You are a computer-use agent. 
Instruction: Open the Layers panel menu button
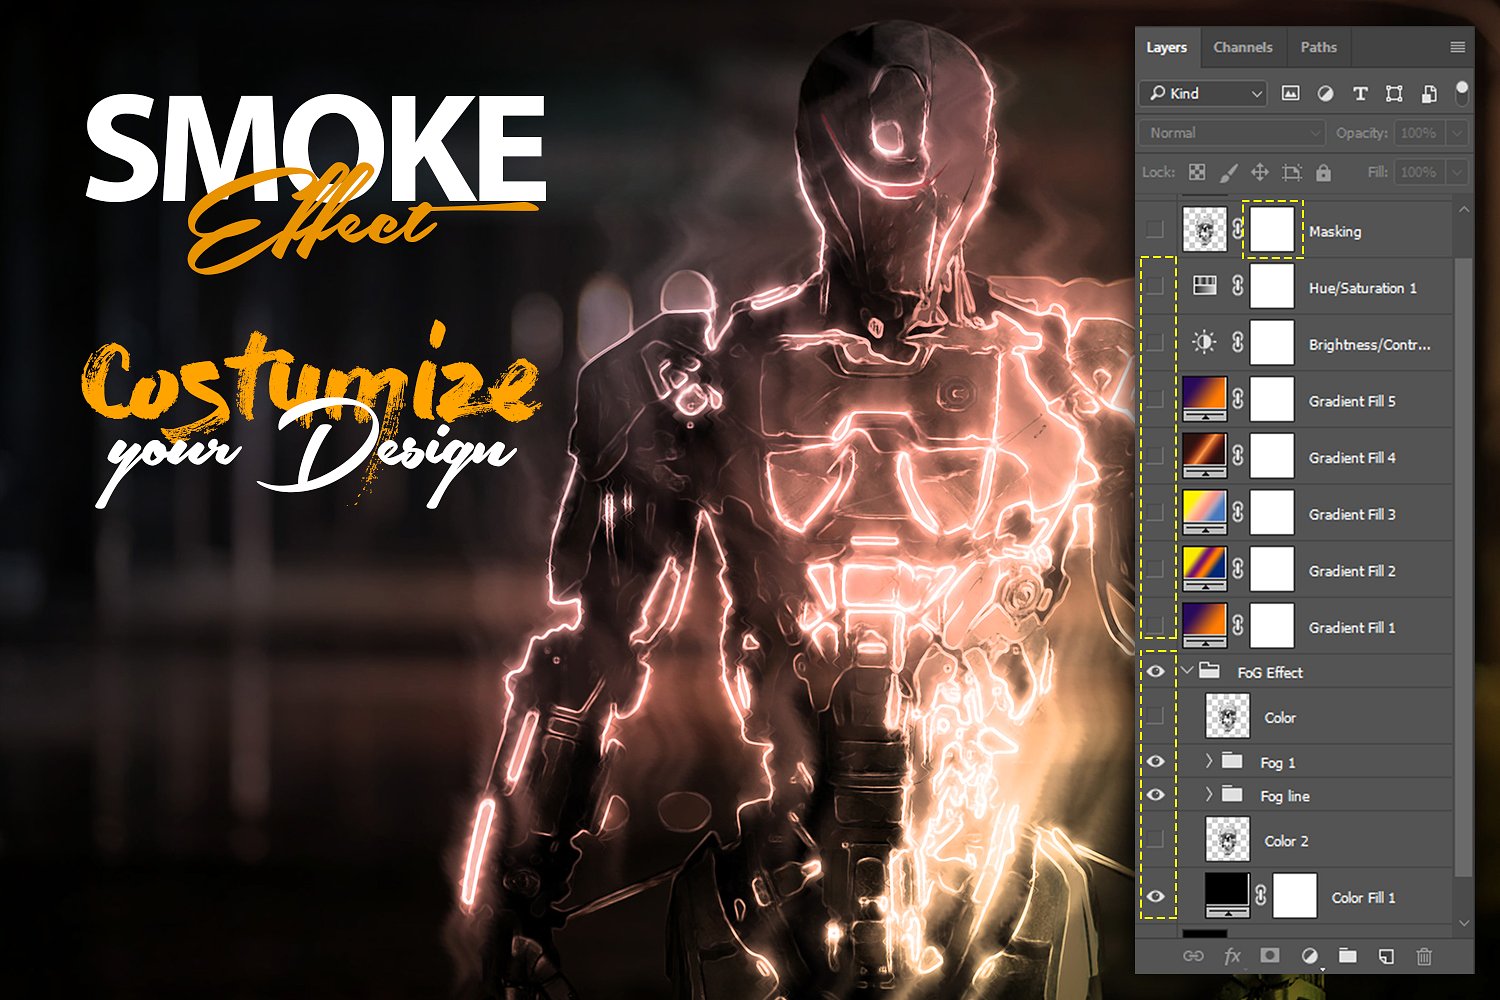(1457, 47)
